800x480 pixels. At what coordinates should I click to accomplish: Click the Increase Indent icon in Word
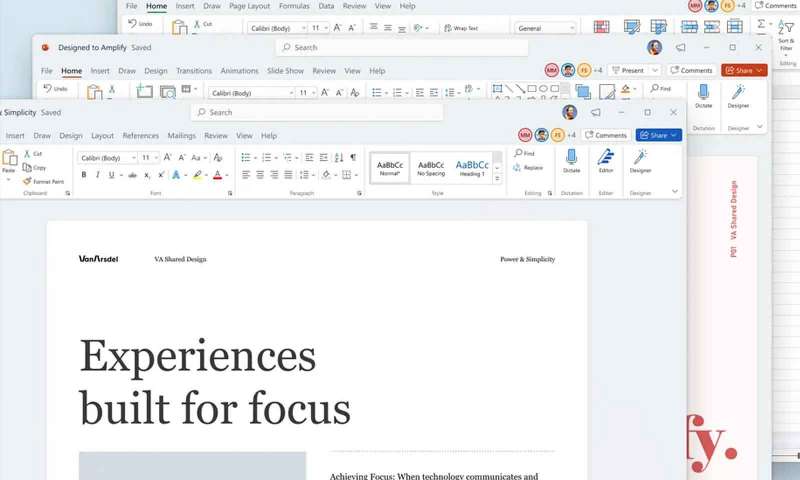click(x=323, y=158)
